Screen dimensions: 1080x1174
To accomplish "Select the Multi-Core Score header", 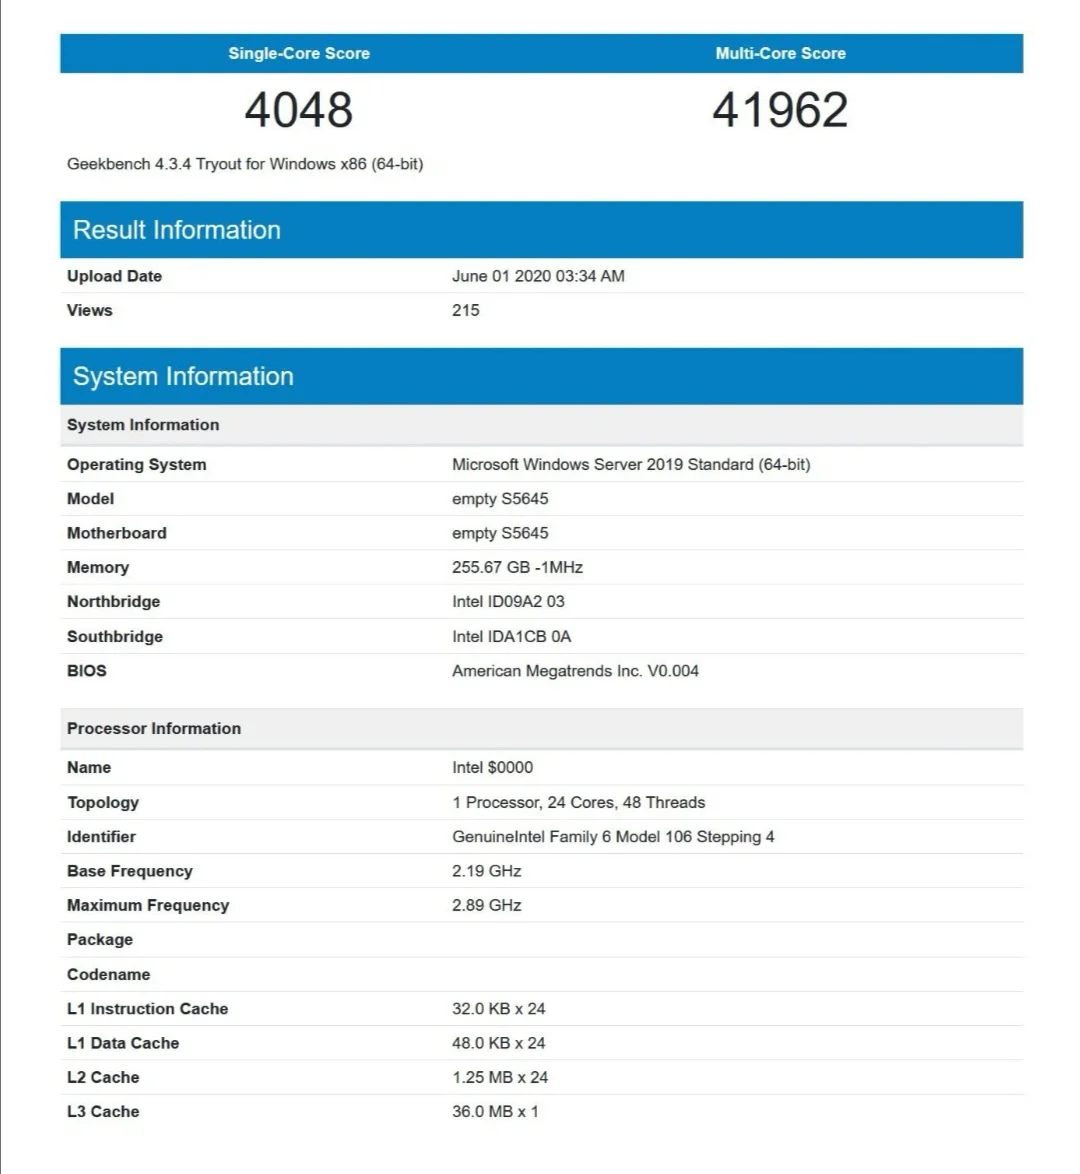I will [780, 53].
